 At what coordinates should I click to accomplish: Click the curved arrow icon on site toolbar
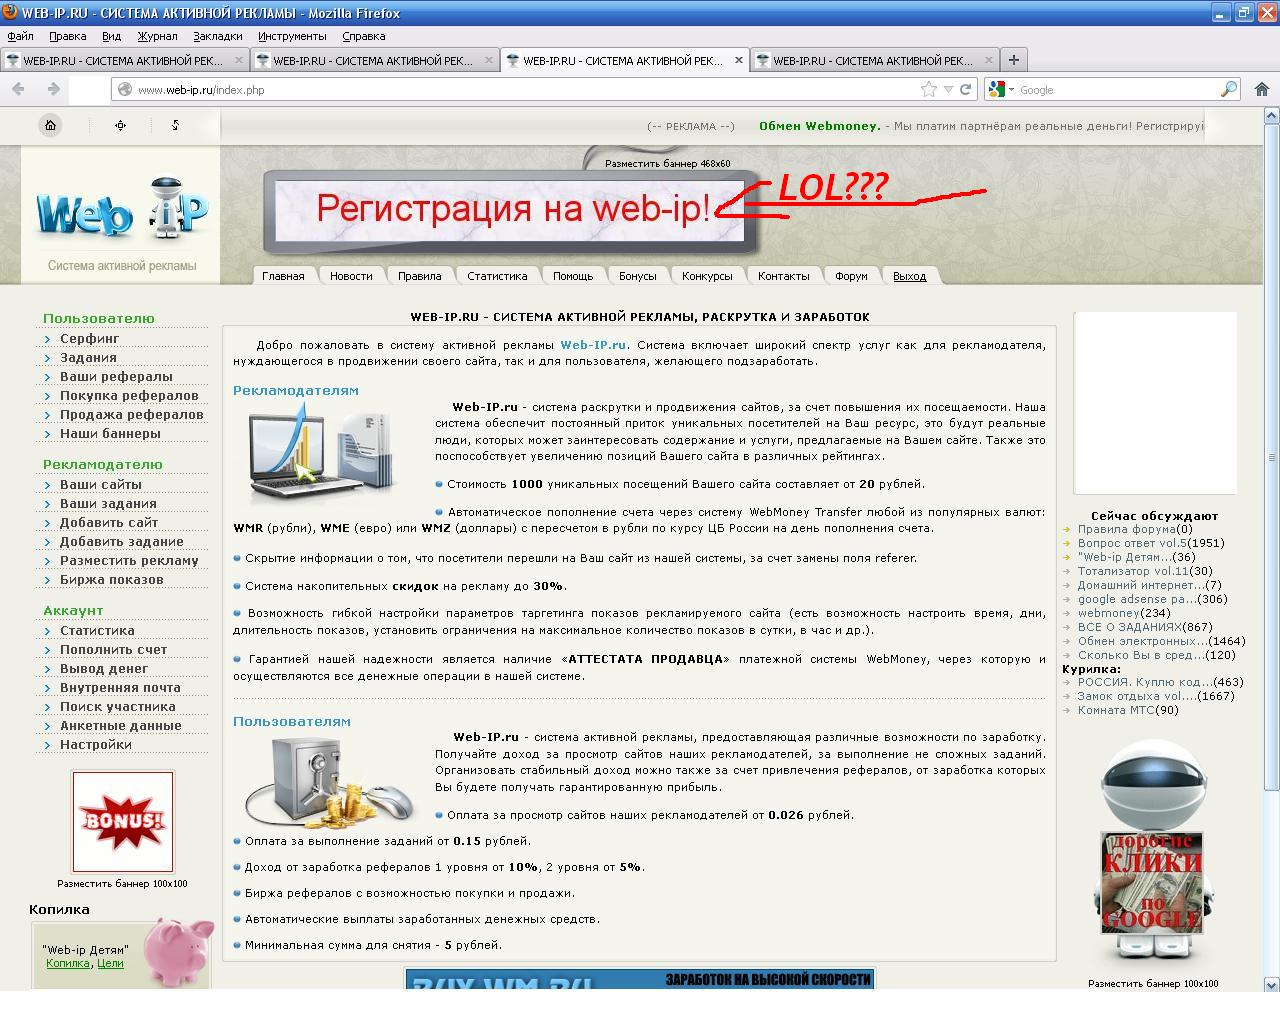tap(175, 125)
